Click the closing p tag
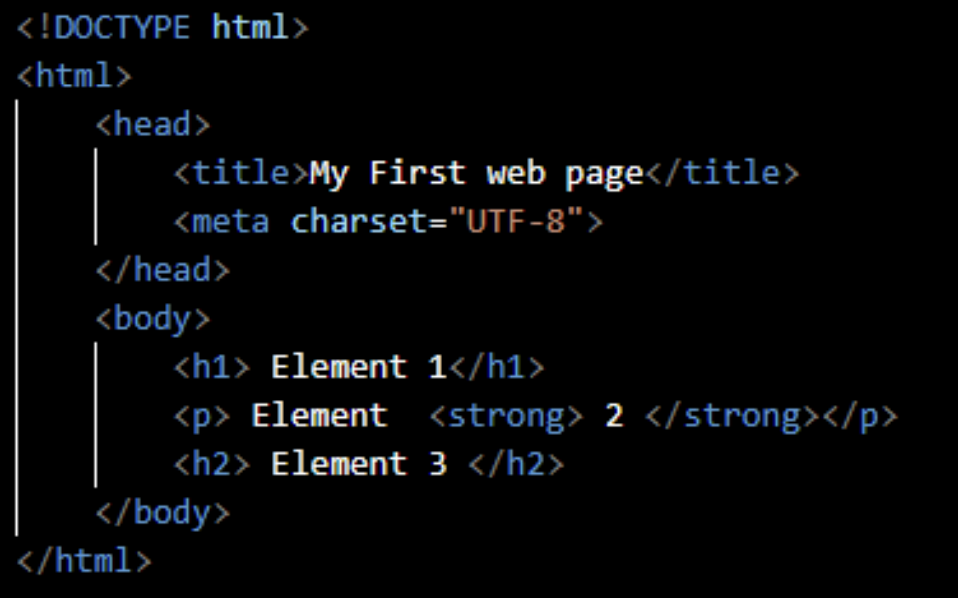The image size is (958, 598). click(859, 415)
